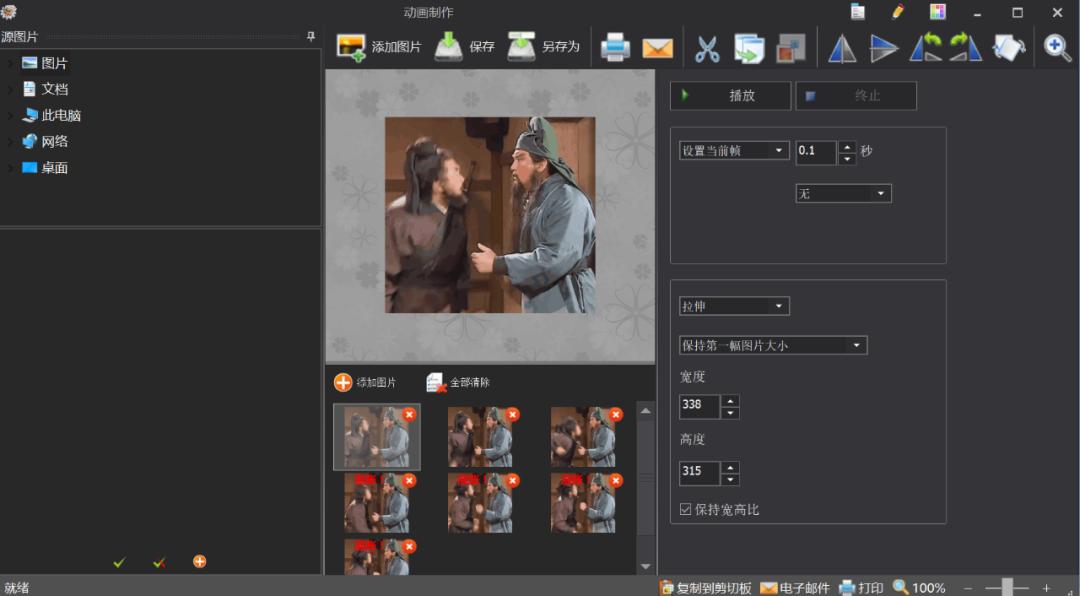This screenshot has width=1080, height=596.
Task: Click the envelope email icon in toolbar
Action: [x=657, y=48]
